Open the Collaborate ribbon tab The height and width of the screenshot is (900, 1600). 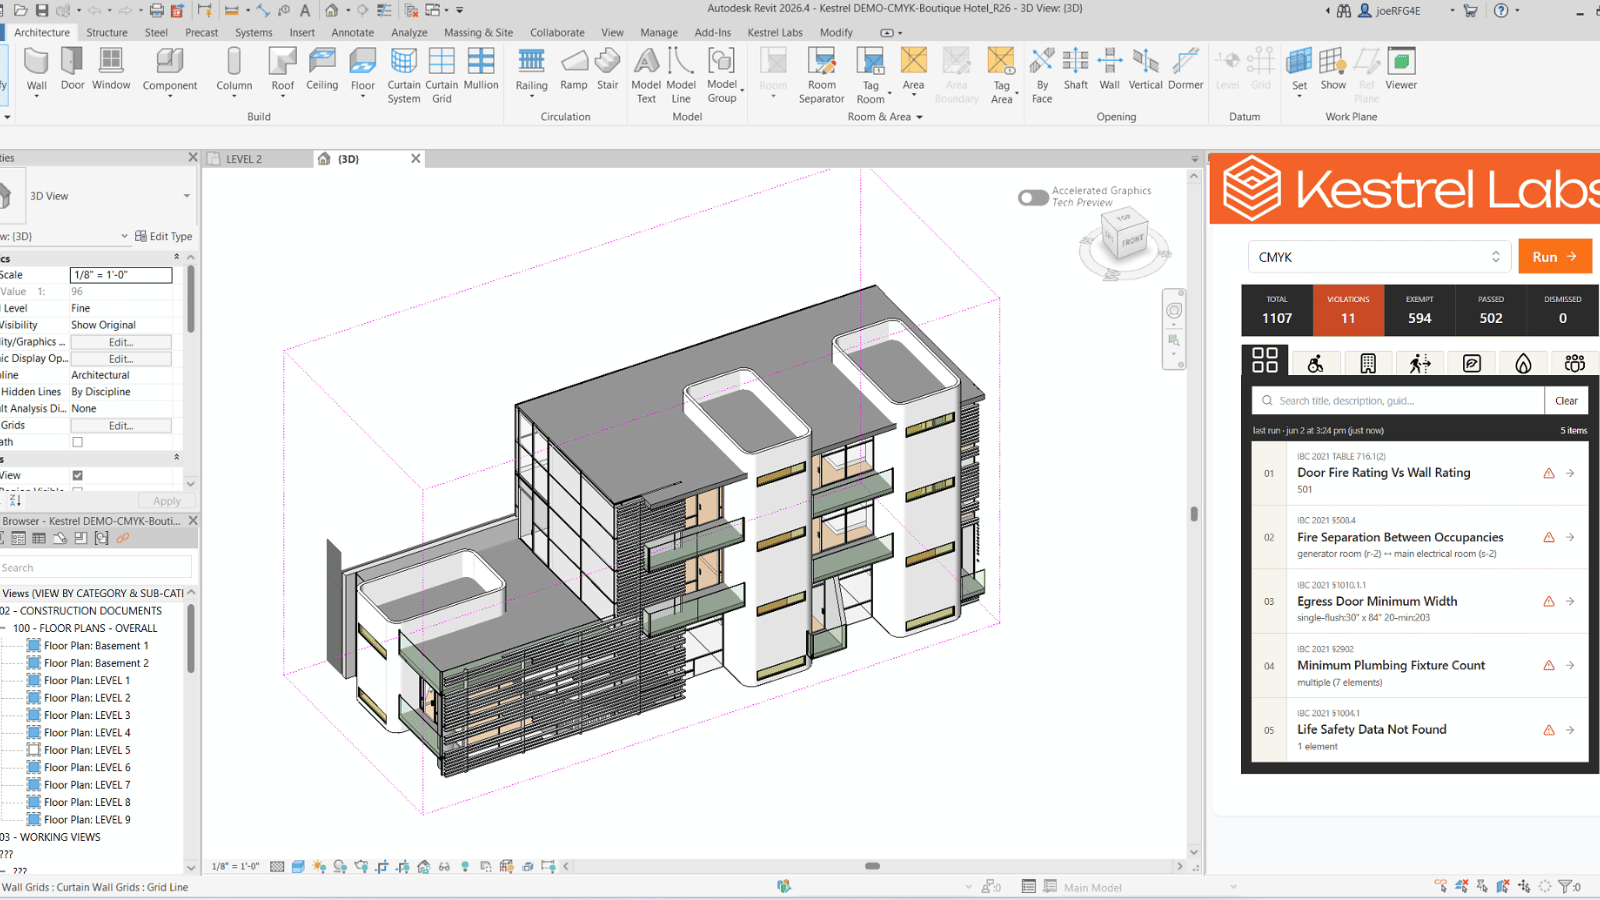pyautogui.click(x=557, y=33)
